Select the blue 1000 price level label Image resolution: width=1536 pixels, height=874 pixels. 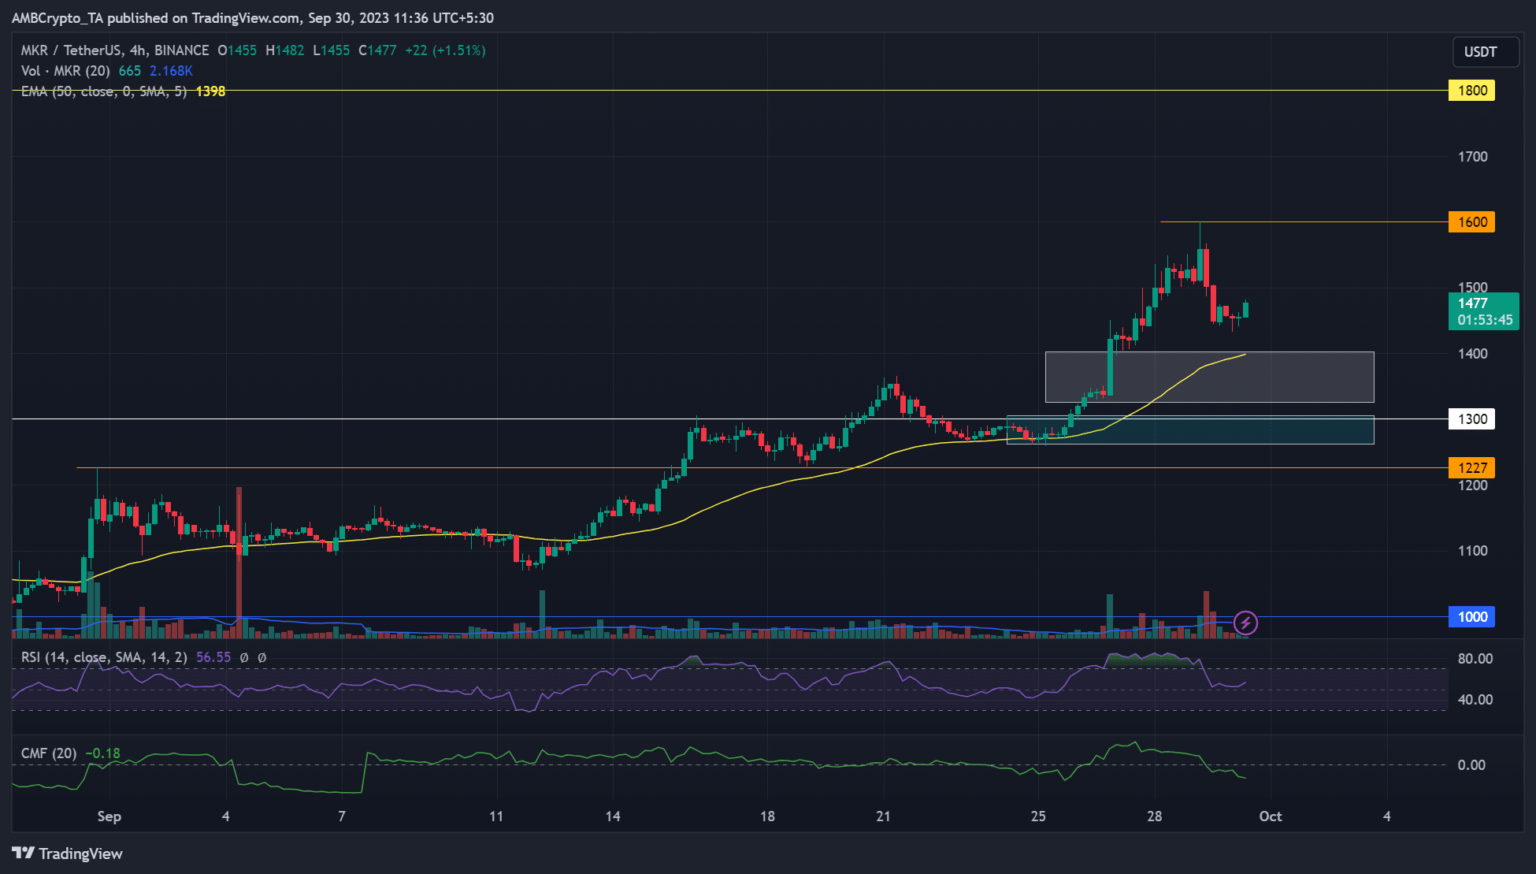tap(1471, 617)
